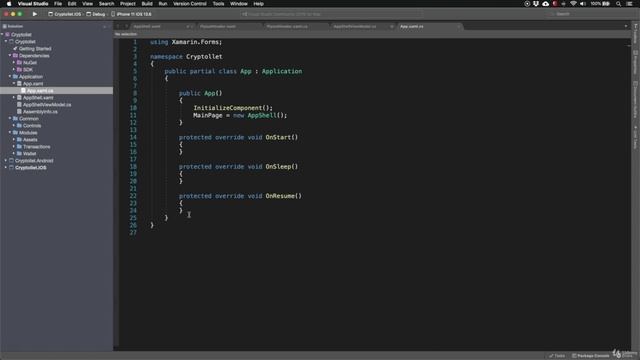
Task: Open the Tools menu
Action: (x=218, y=4)
